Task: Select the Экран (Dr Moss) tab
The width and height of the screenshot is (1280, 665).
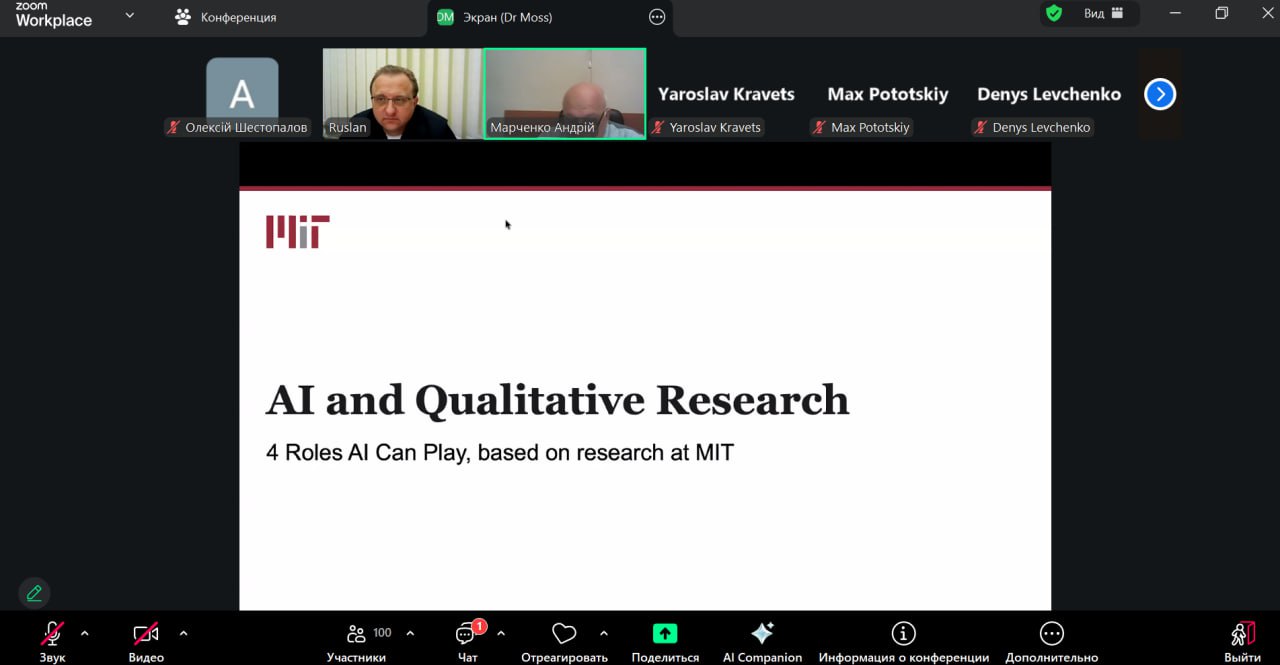Action: (507, 17)
